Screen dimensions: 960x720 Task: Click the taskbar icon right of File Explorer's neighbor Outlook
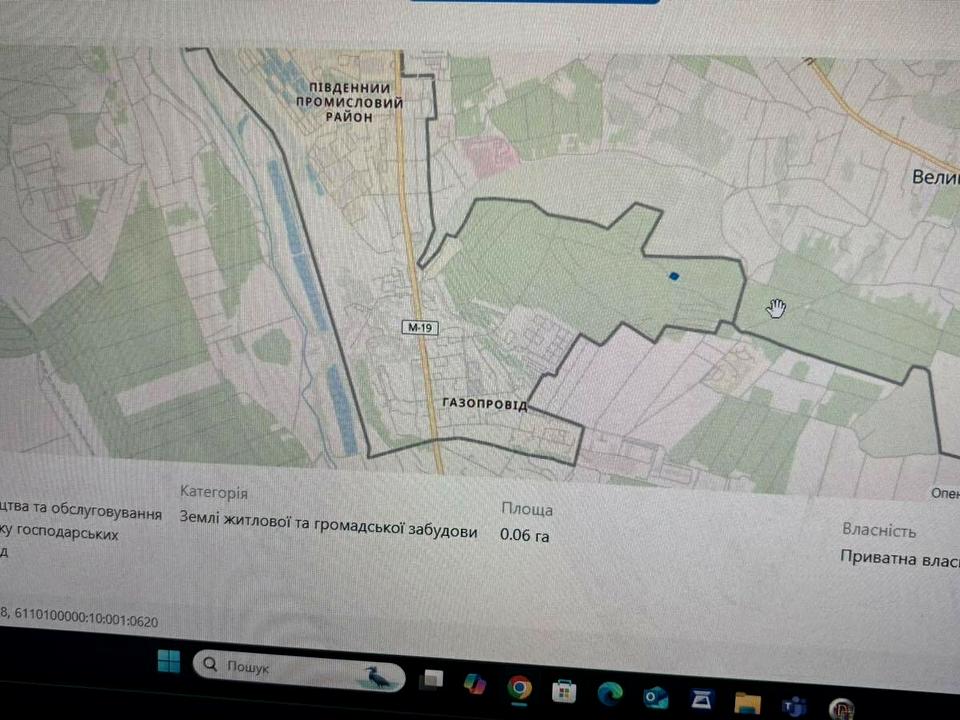701,700
